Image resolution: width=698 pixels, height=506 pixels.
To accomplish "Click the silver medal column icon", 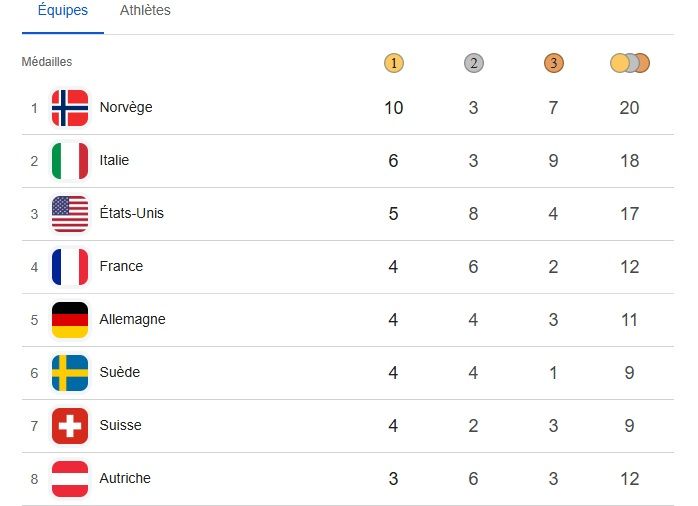I will point(474,63).
